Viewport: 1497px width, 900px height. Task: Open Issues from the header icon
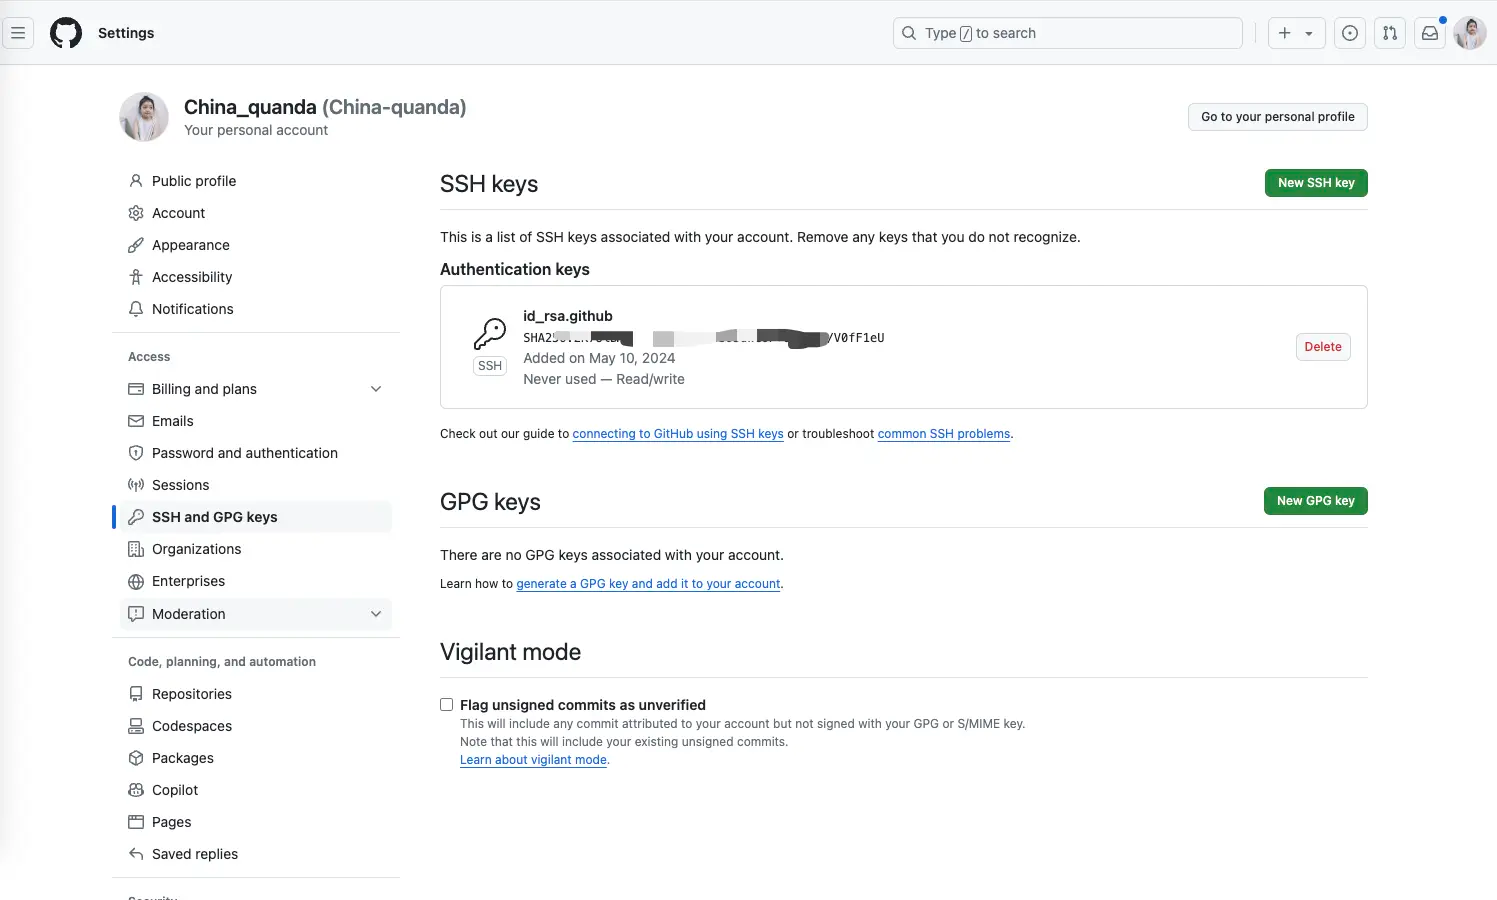click(1349, 33)
